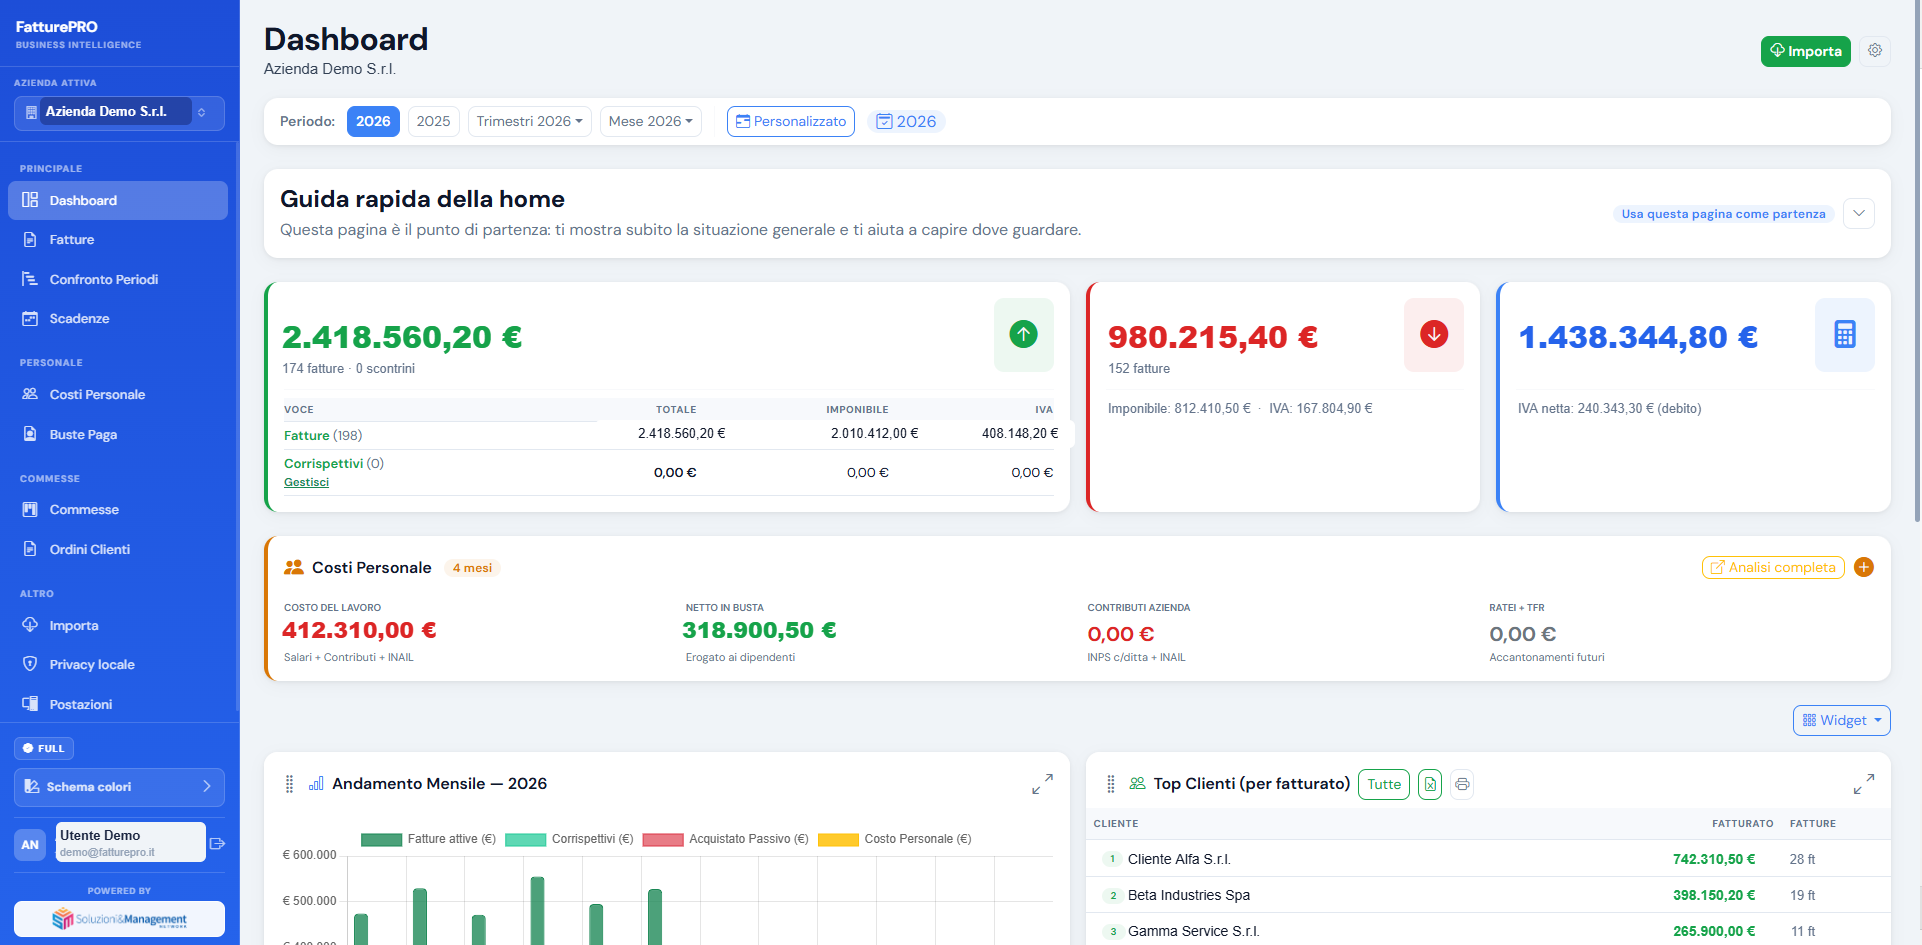
Task: Open Analisi completa for Costi Personale
Action: point(1773,567)
